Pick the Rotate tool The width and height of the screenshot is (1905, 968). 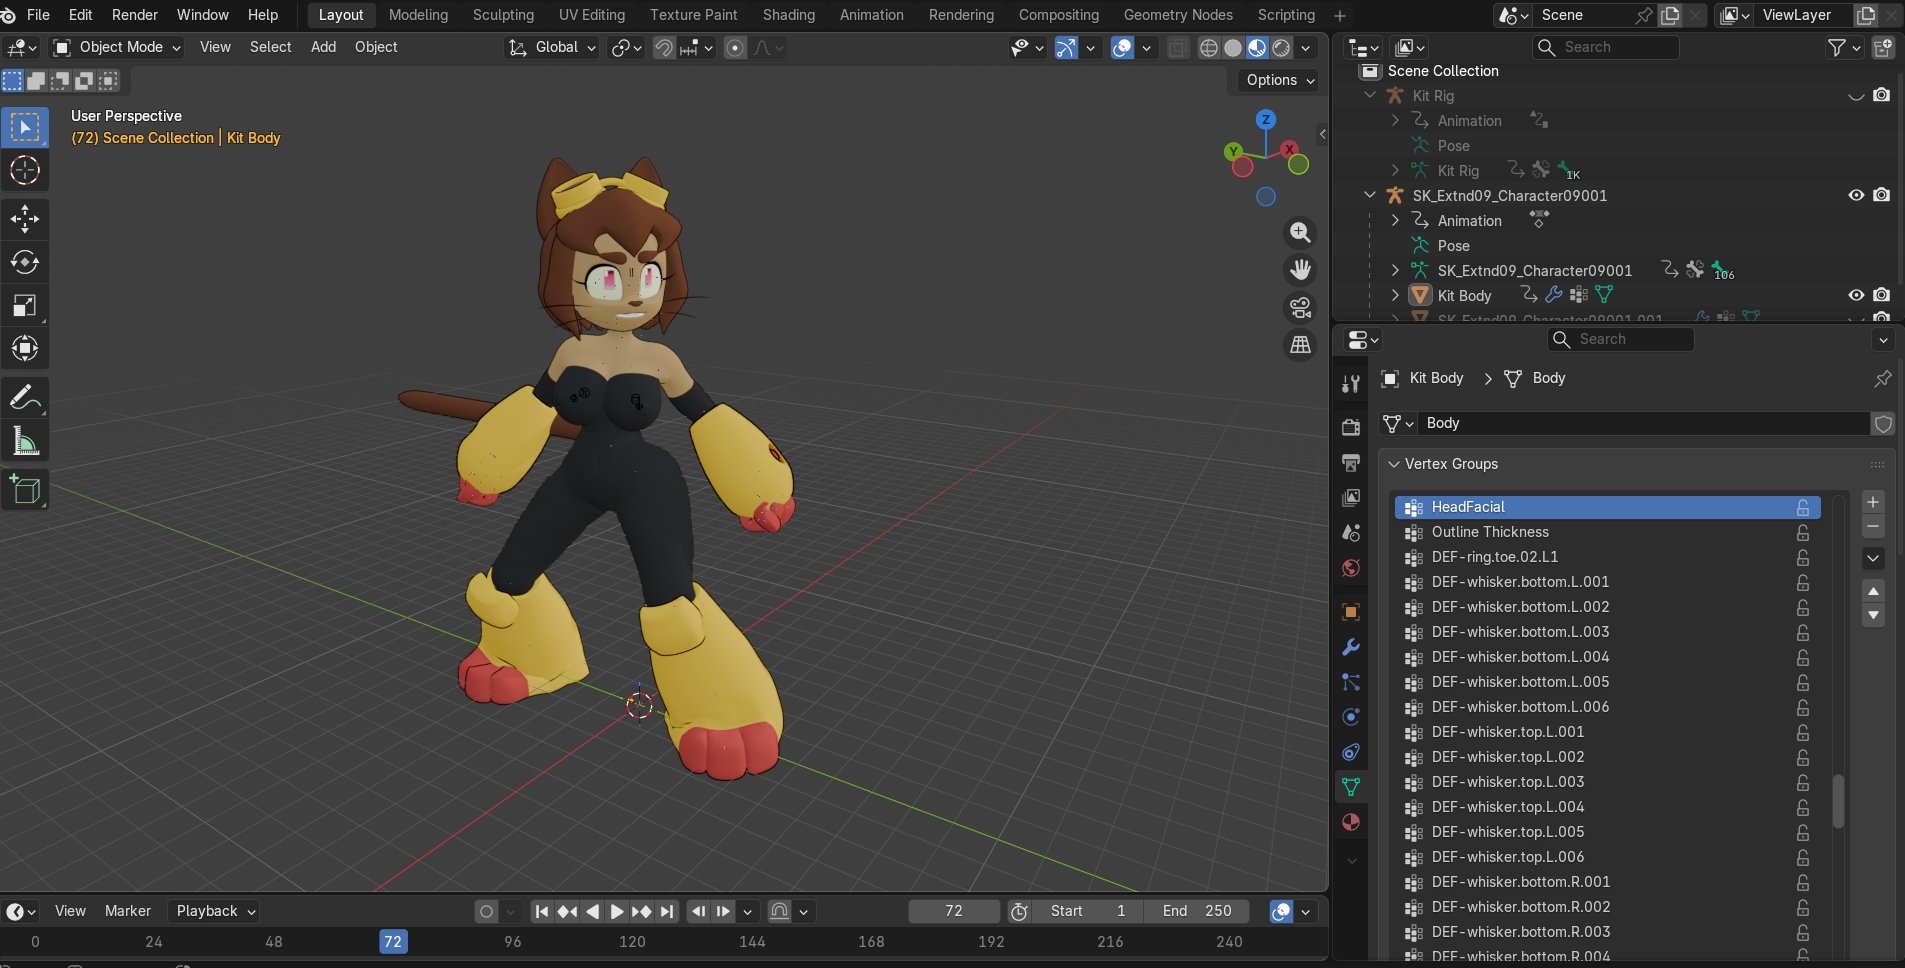(x=25, y=262)
